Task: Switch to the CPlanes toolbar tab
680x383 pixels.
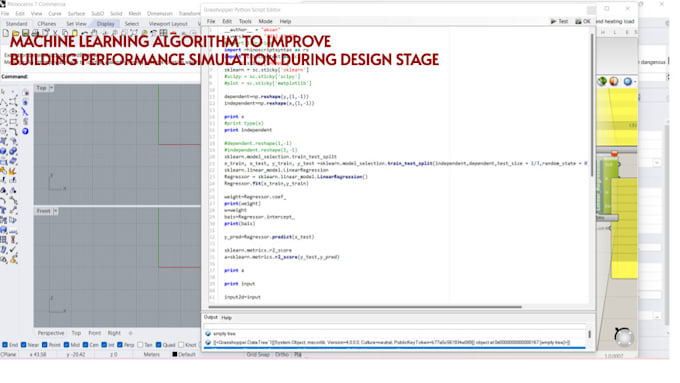Action: click(46, 24)
